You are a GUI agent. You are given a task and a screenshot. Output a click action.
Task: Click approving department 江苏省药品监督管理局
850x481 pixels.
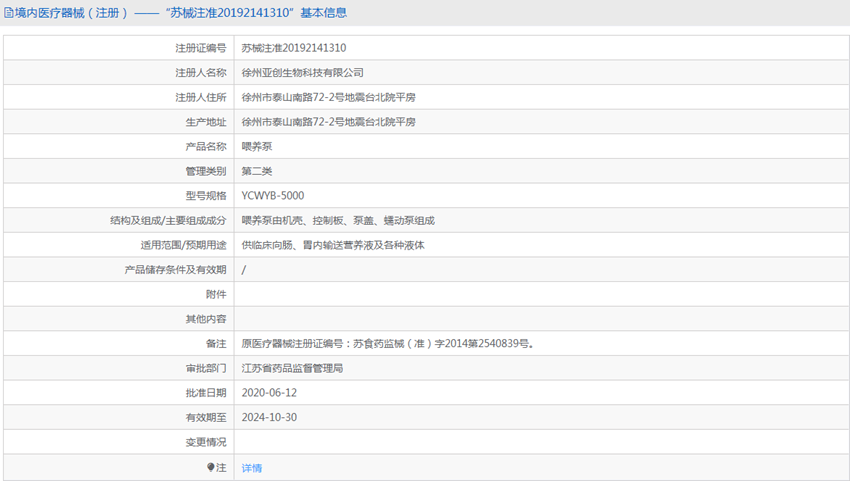292,368
